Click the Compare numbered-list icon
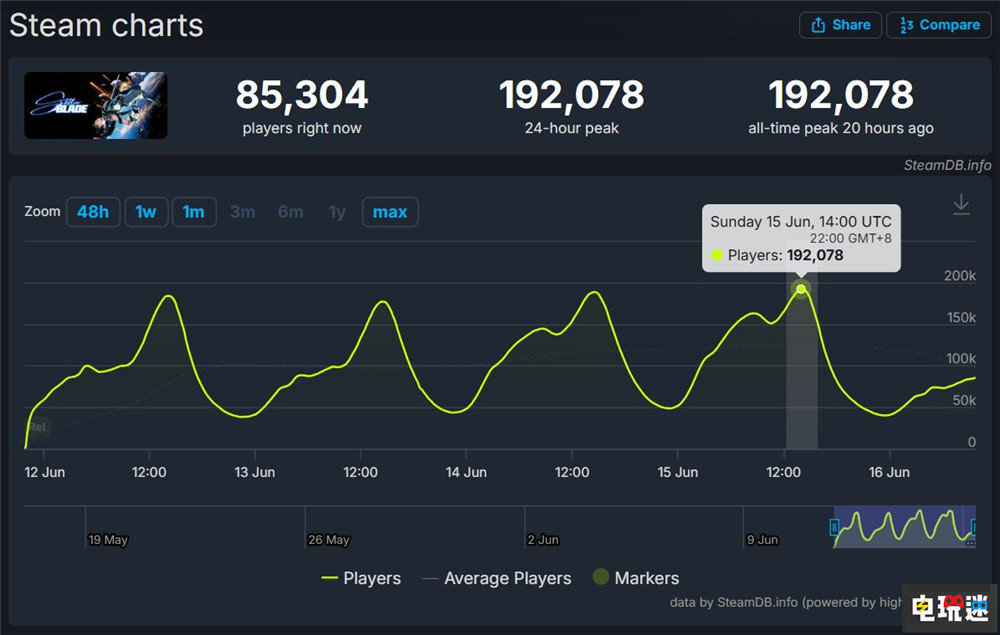The width and height of the screenshot is (1000, 635). [908, 25]
